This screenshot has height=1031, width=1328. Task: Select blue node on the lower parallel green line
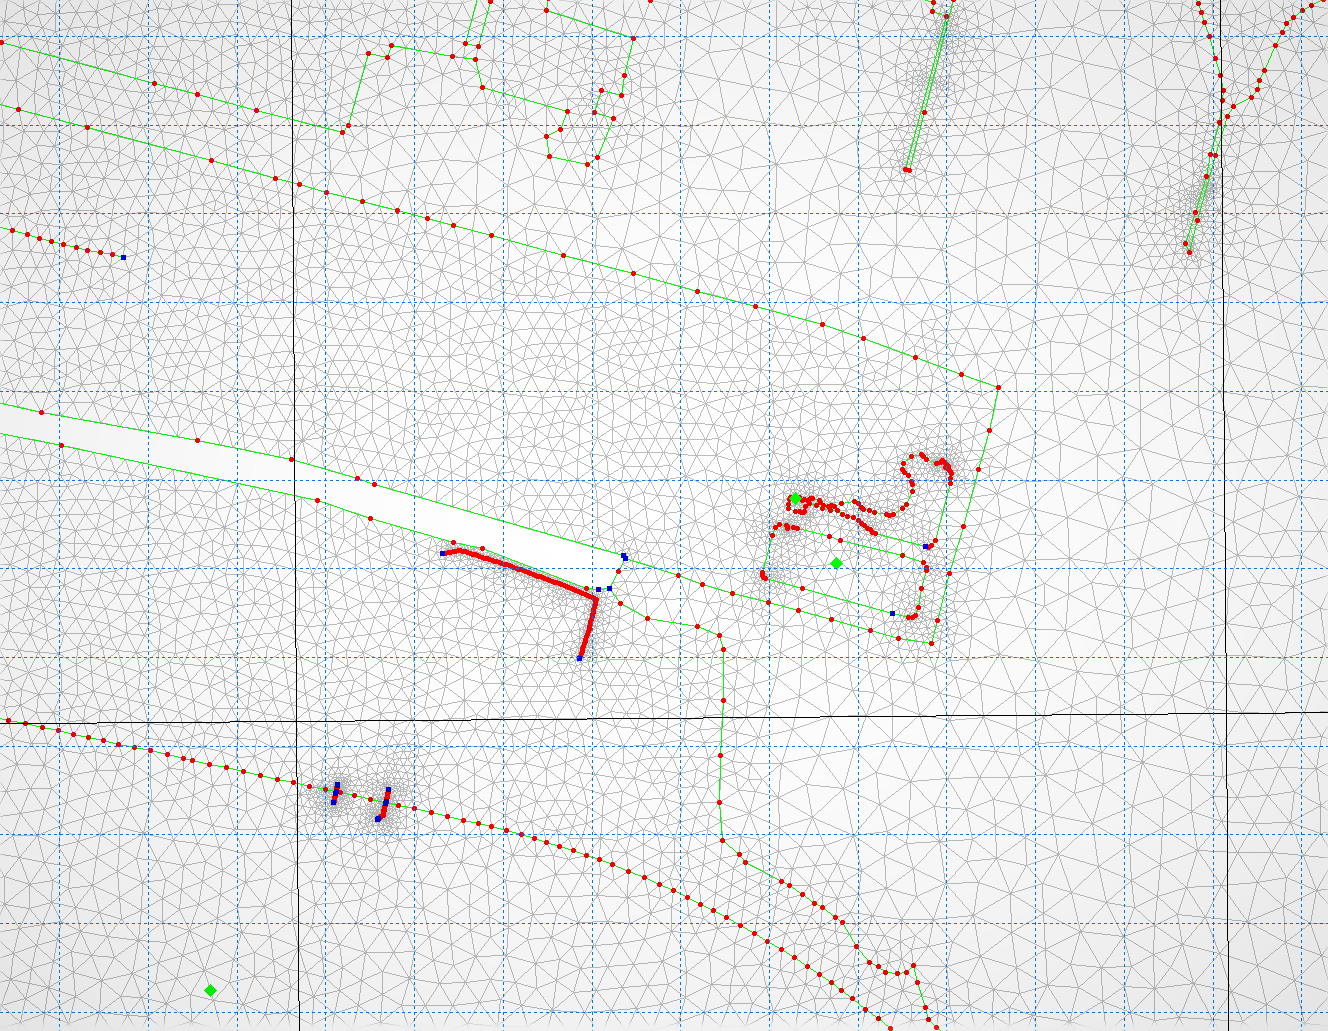pyautogui.click(x=892, y=613)
